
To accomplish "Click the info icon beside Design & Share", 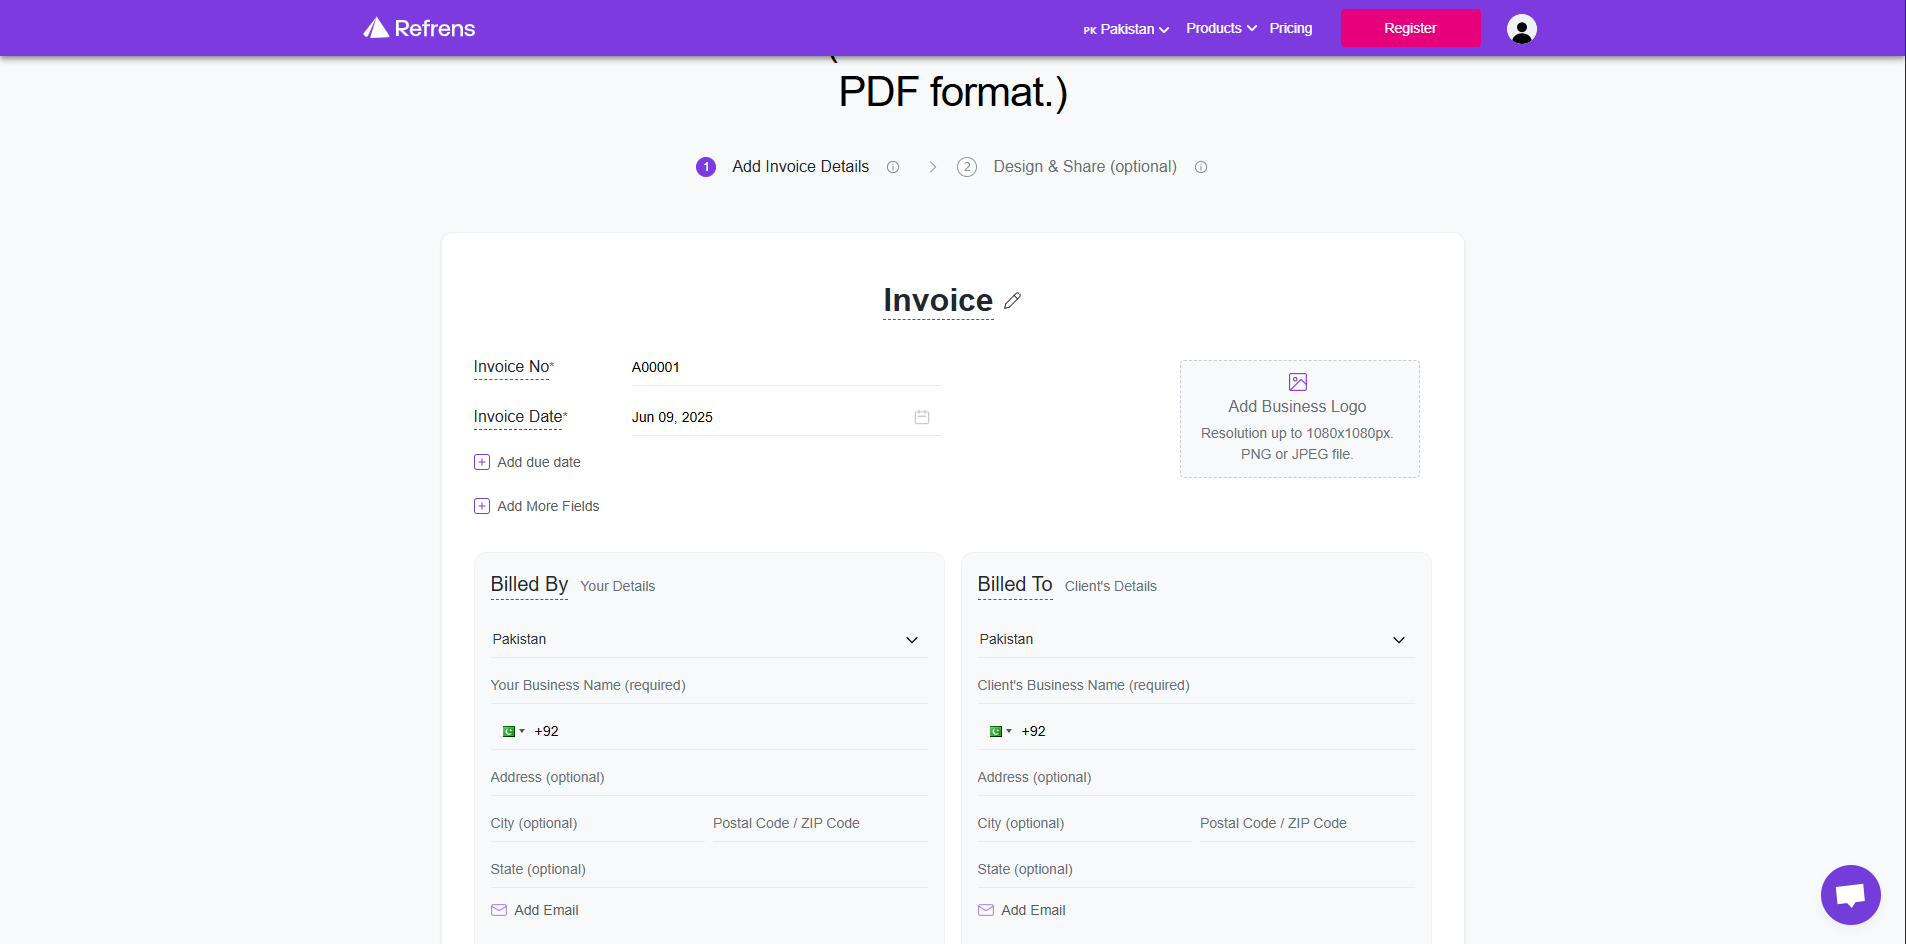I will pos(1201,167).
